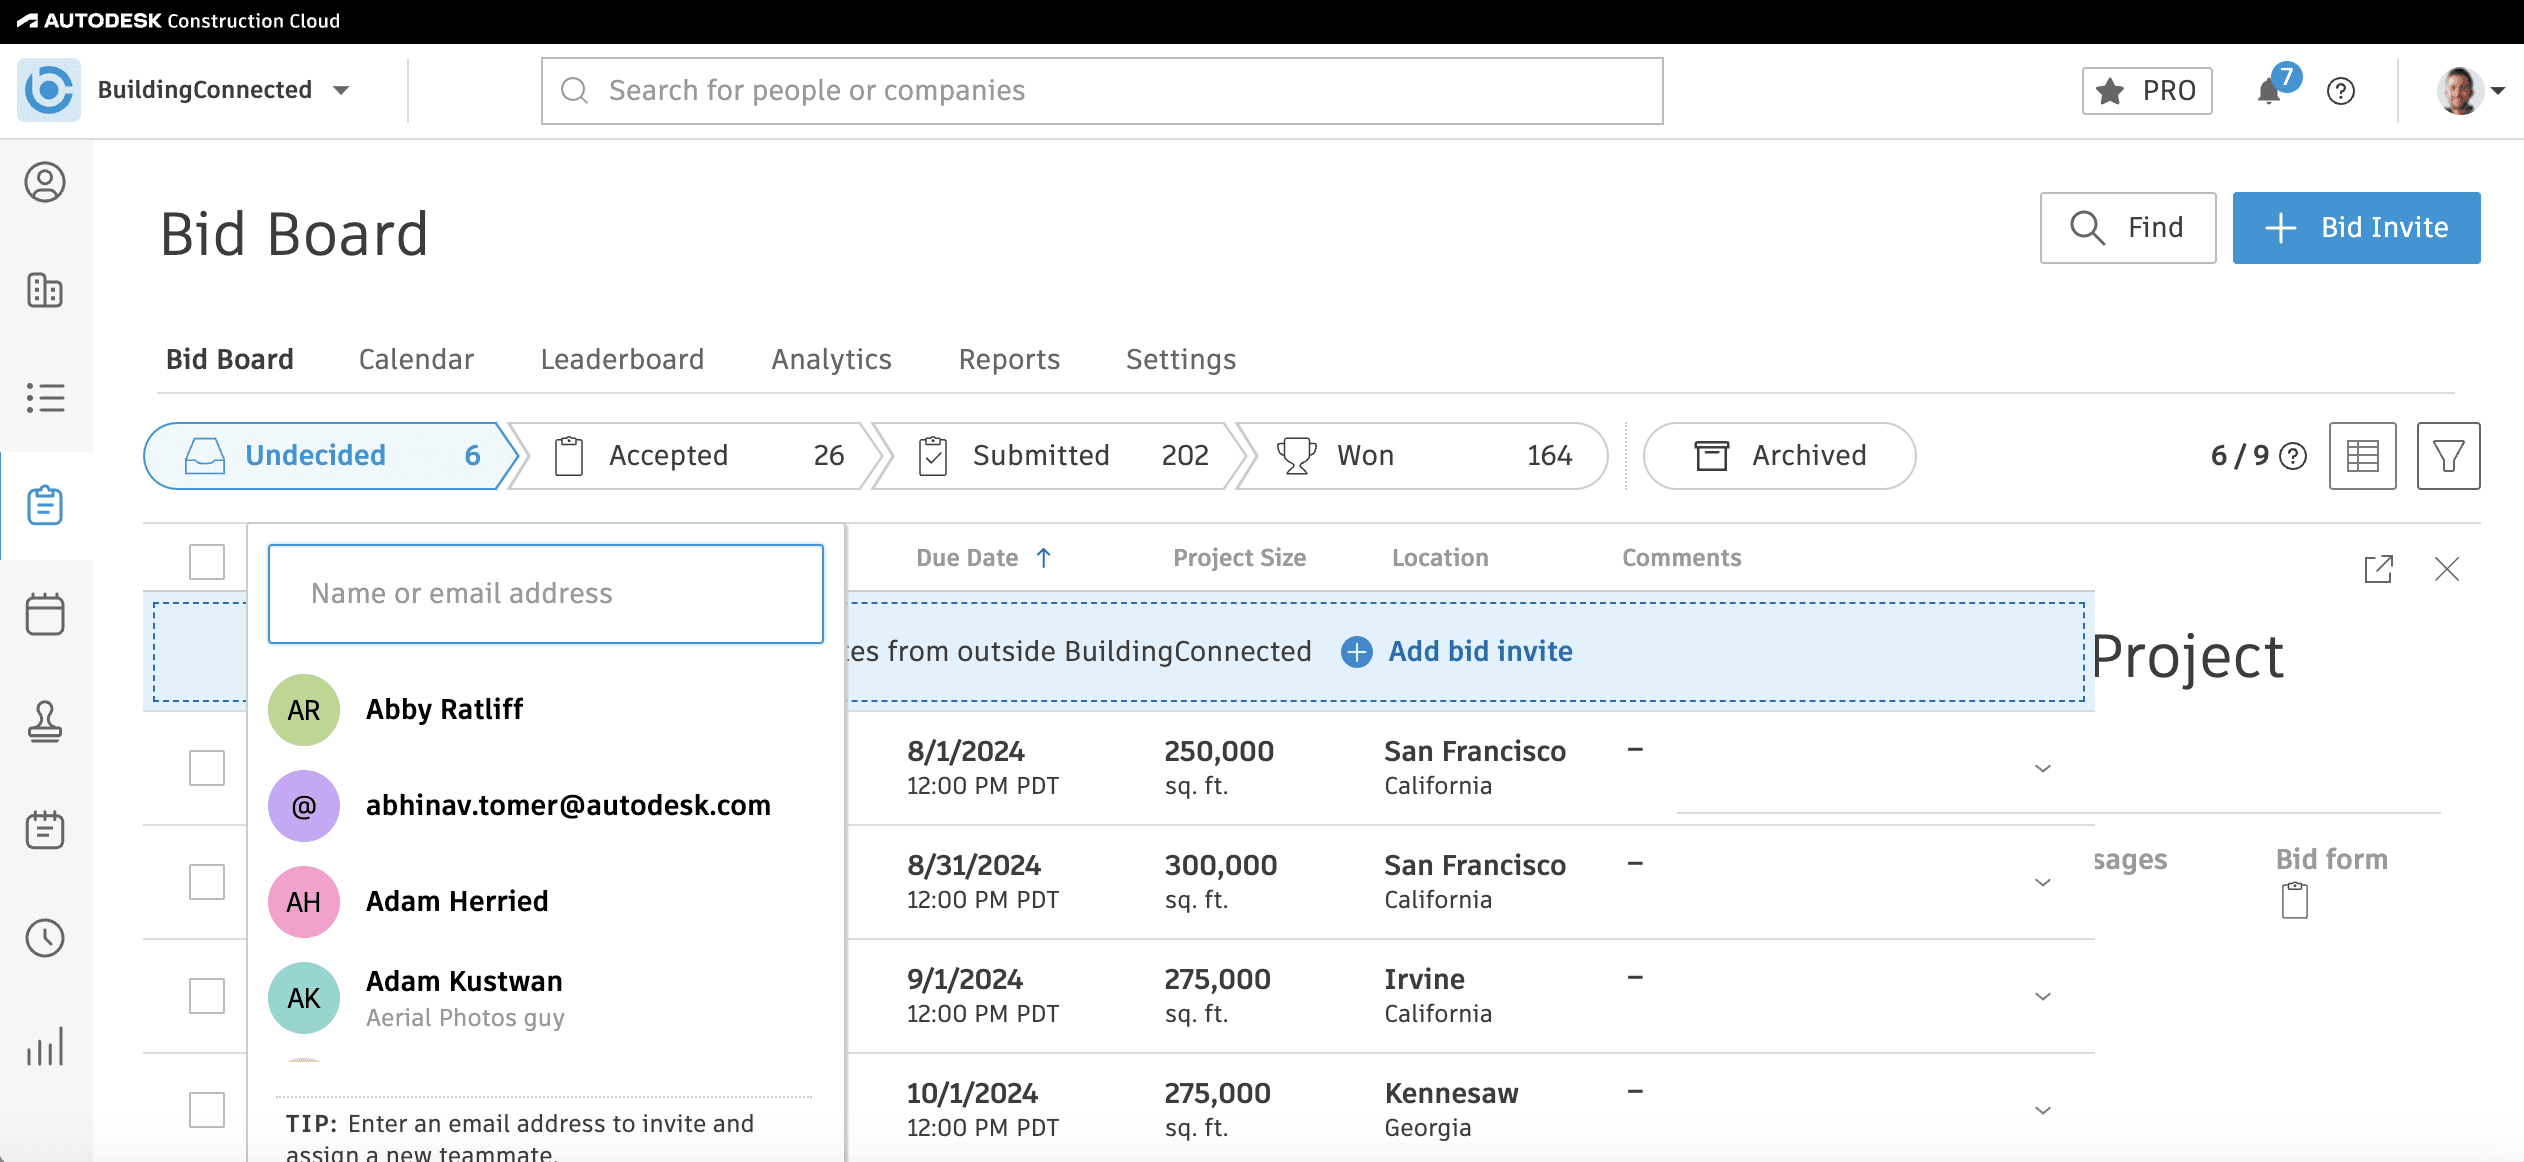This screenshot has height=1162, width=2524.
Task: Select the calendar icon in the left sidebar
Action: pos(46,614)
